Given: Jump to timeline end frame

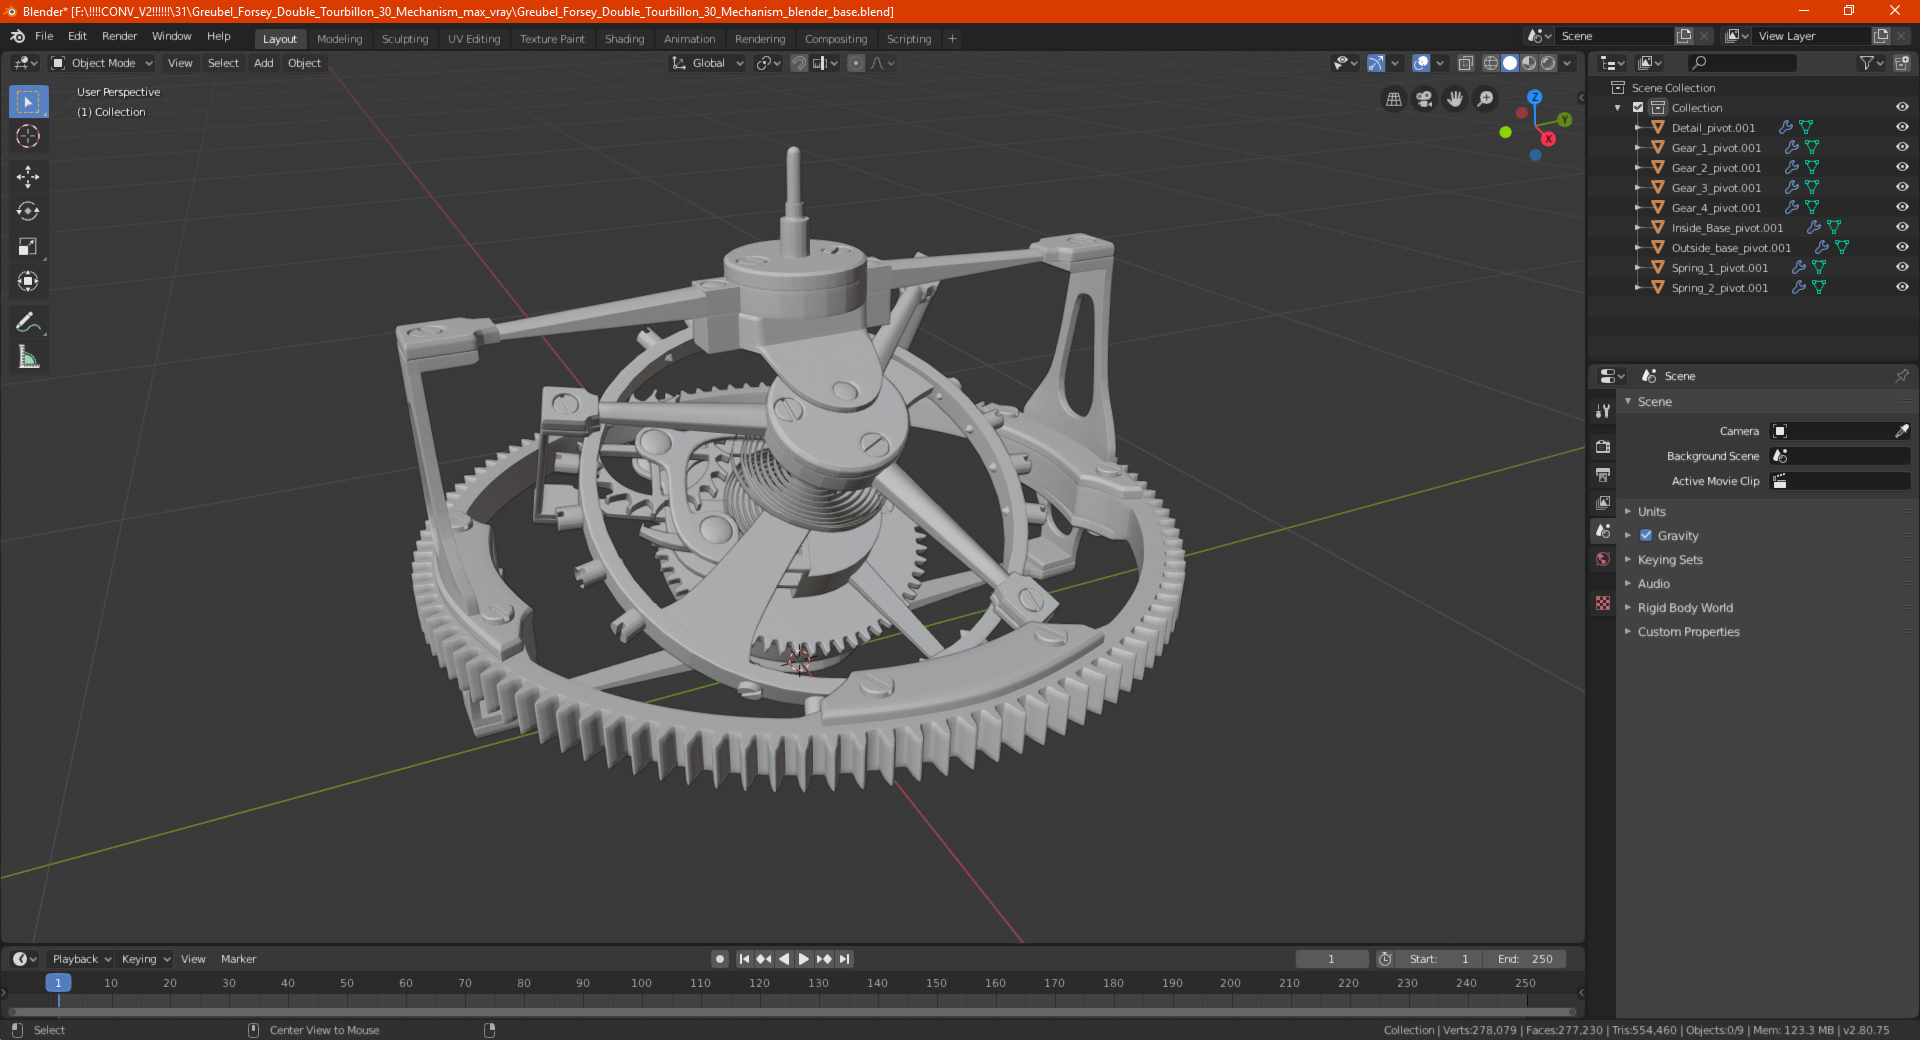Looking at the screenshot, I should 844,959.
